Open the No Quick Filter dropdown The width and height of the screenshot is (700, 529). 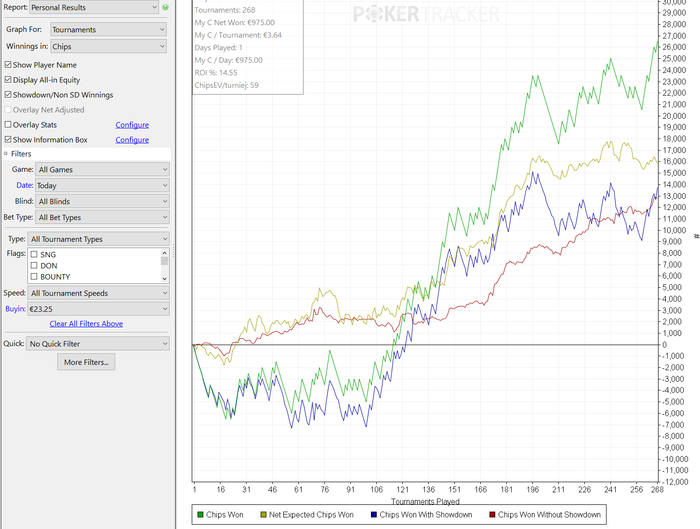point(97,344)
